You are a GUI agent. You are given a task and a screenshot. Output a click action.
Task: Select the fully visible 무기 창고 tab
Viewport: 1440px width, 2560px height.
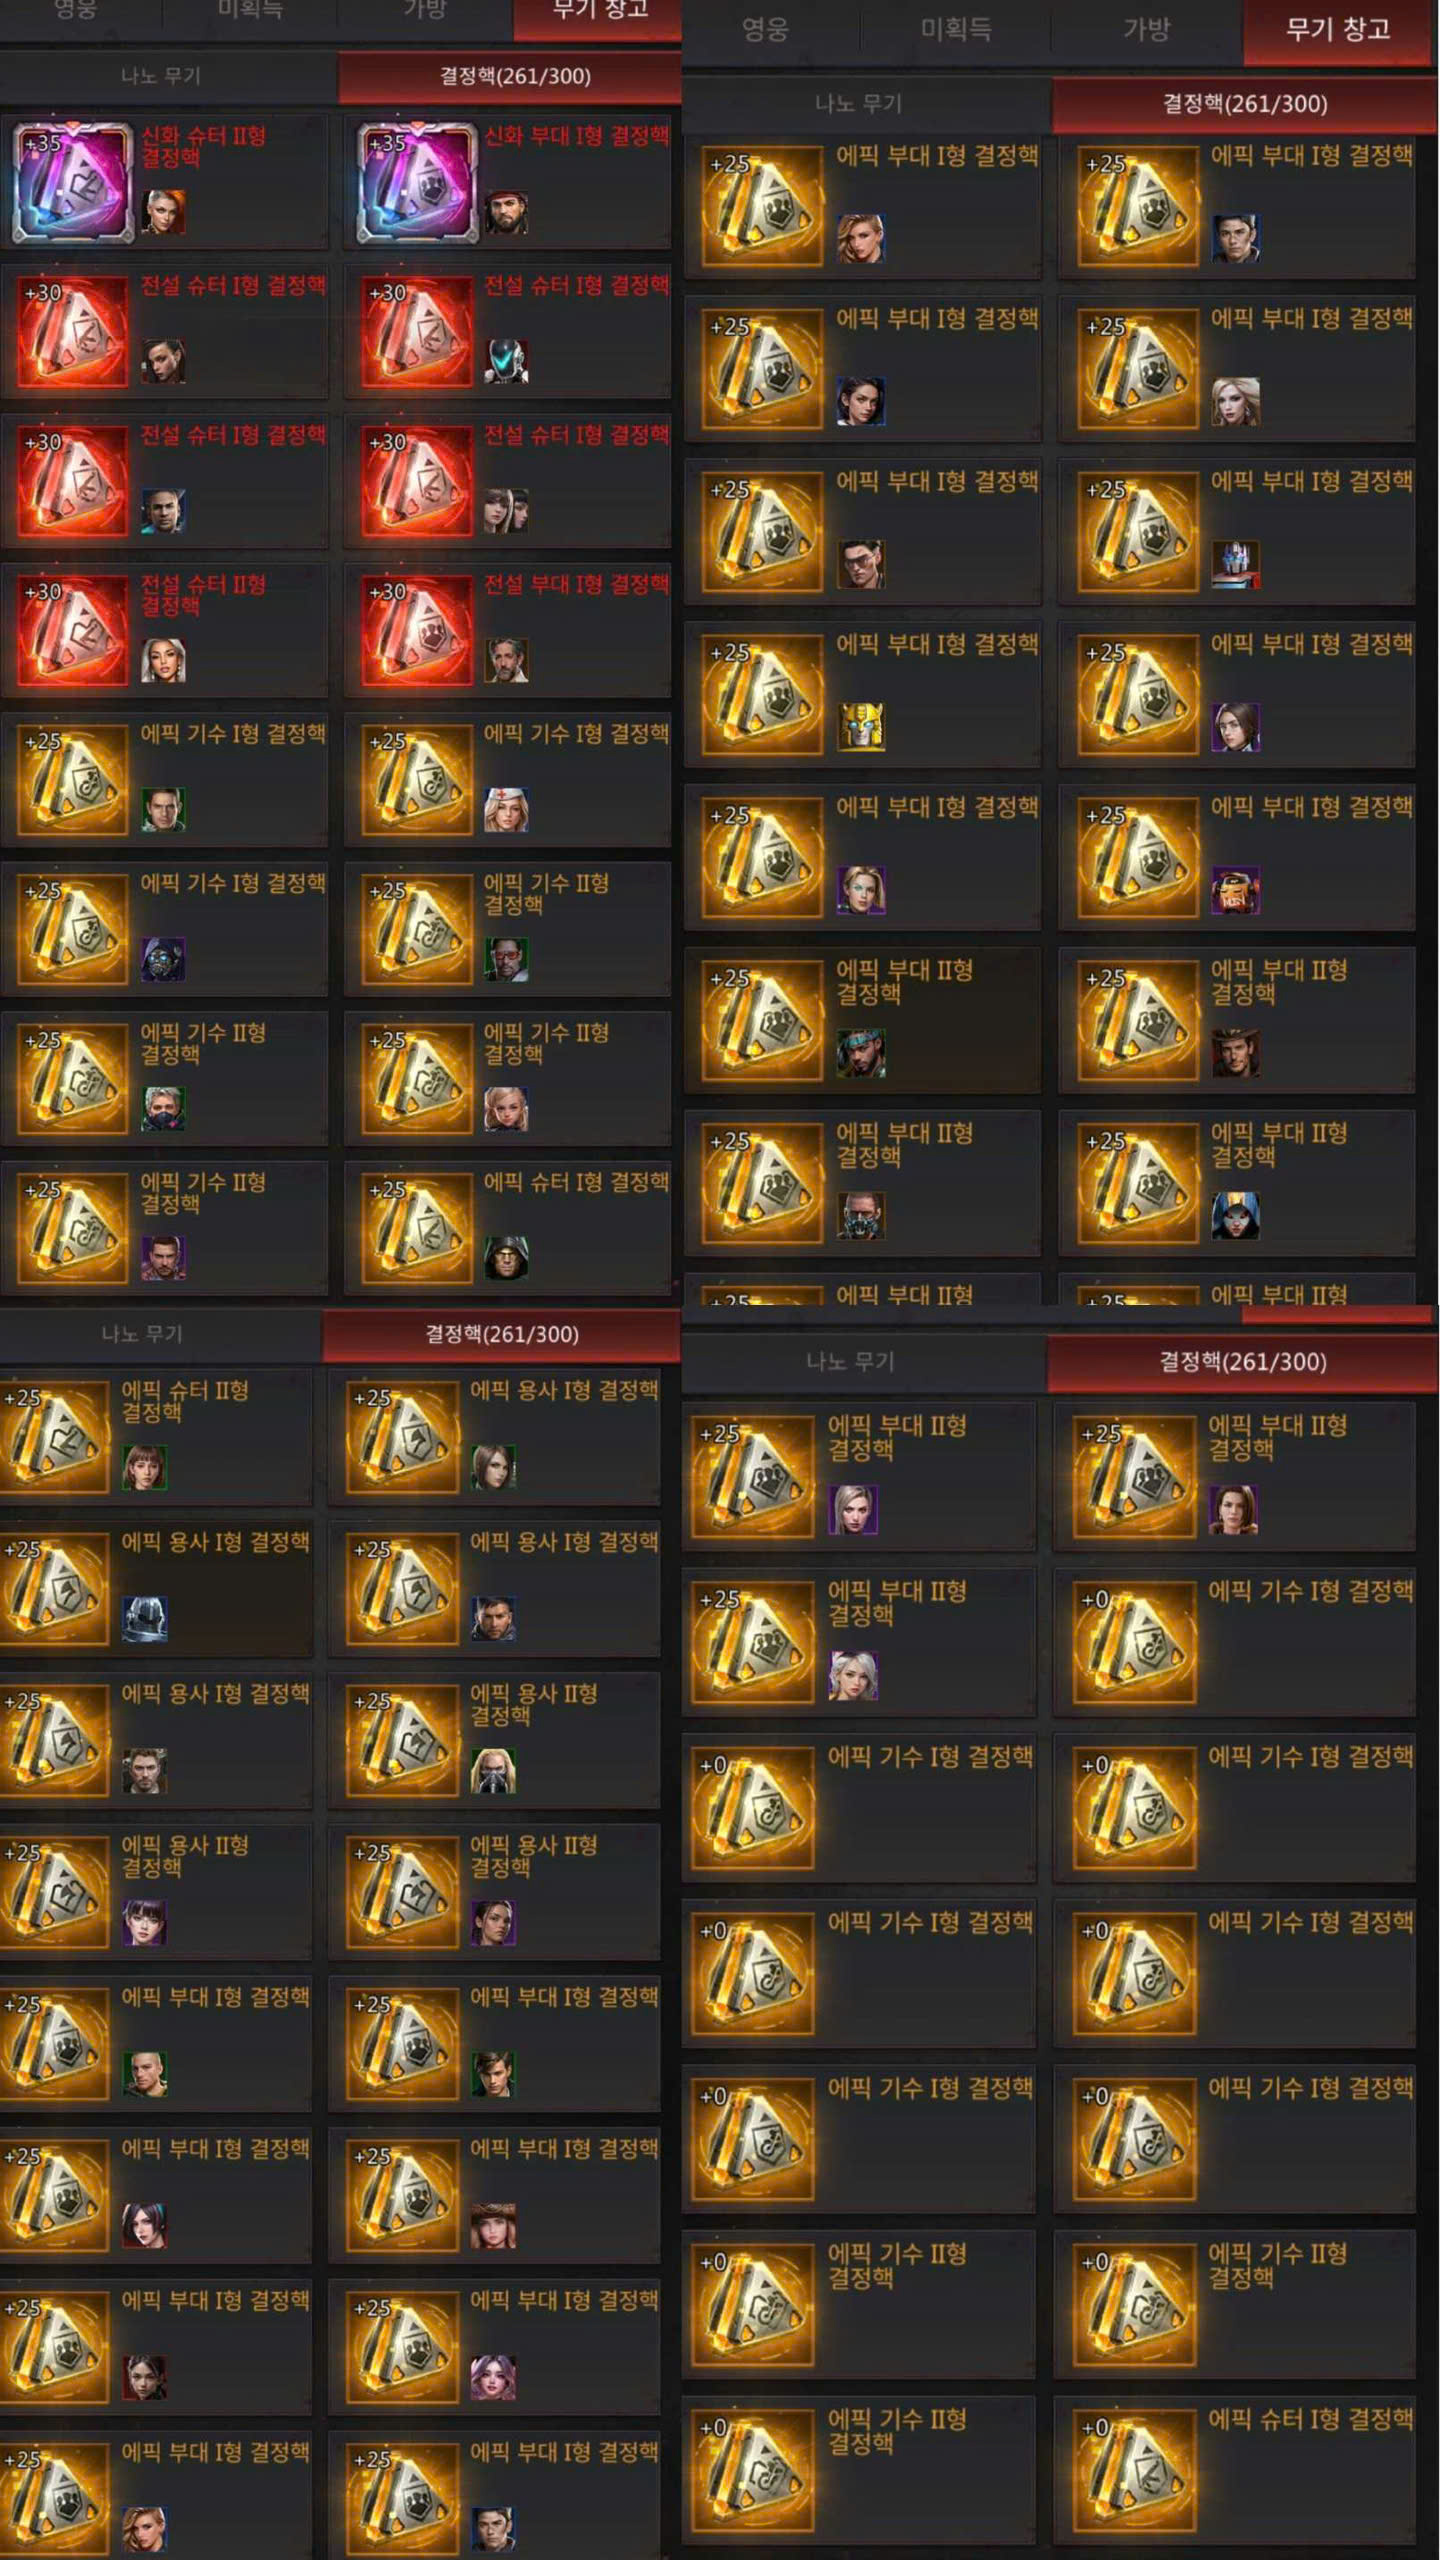[1338, 29]
